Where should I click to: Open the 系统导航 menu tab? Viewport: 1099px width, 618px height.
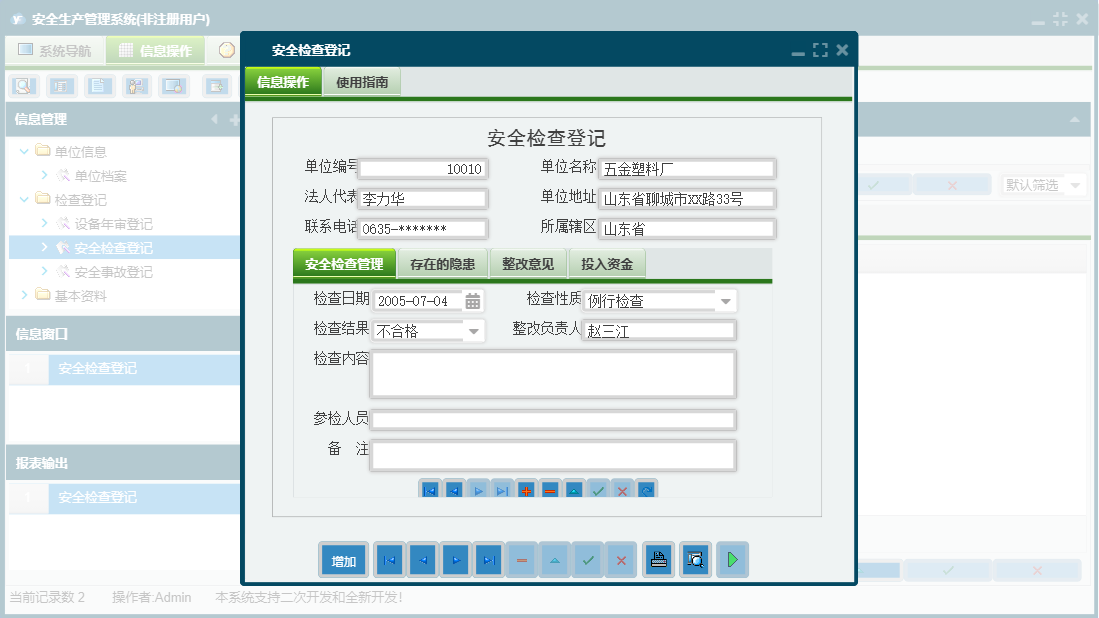click(55, 50)
